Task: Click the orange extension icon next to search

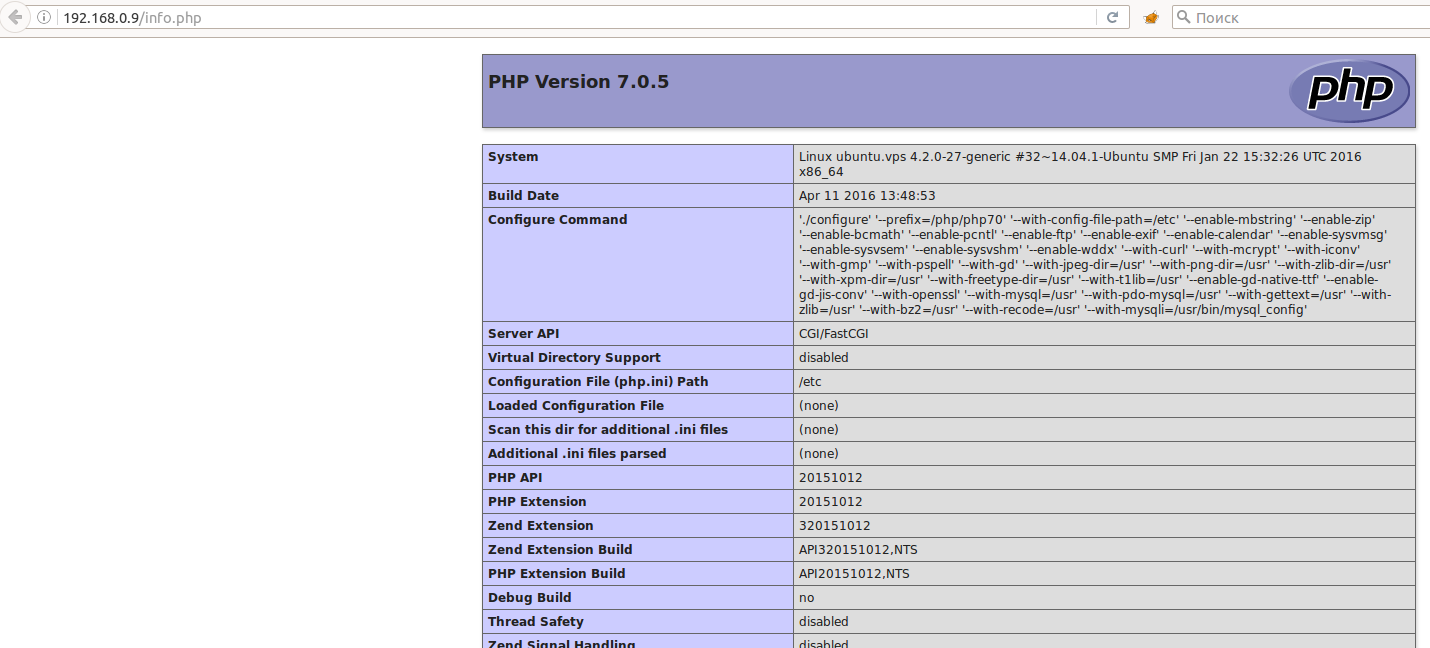Action: click(x=1151, y=18)
